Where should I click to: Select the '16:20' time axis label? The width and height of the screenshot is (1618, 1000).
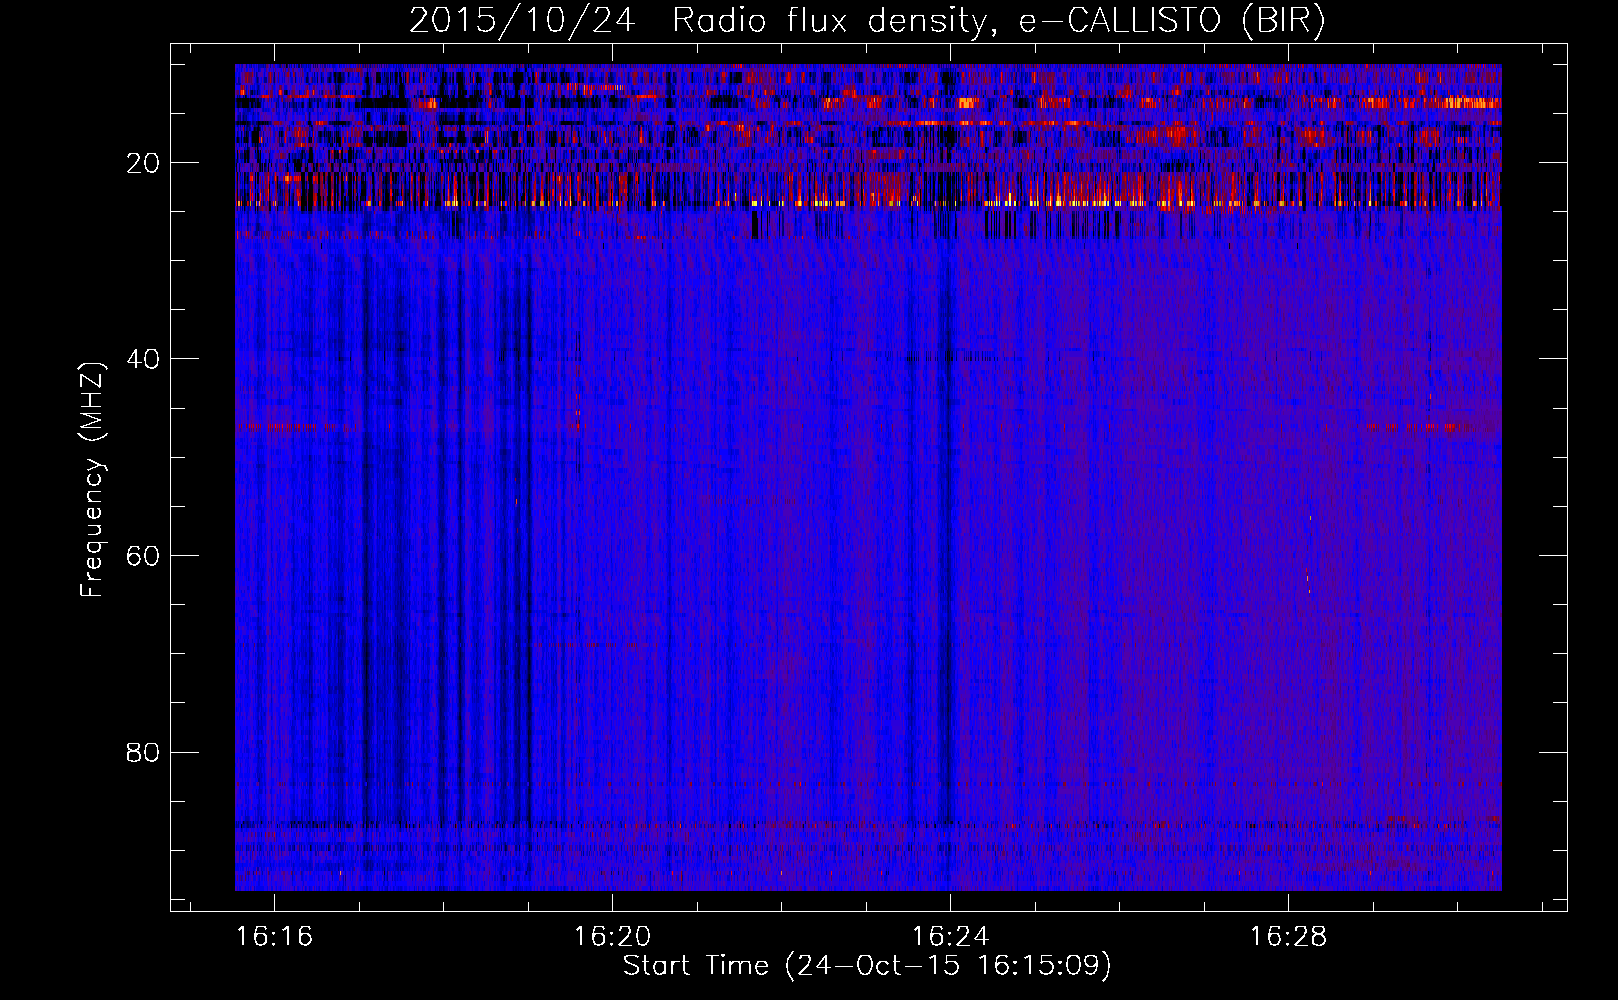(x=612, y=936)
